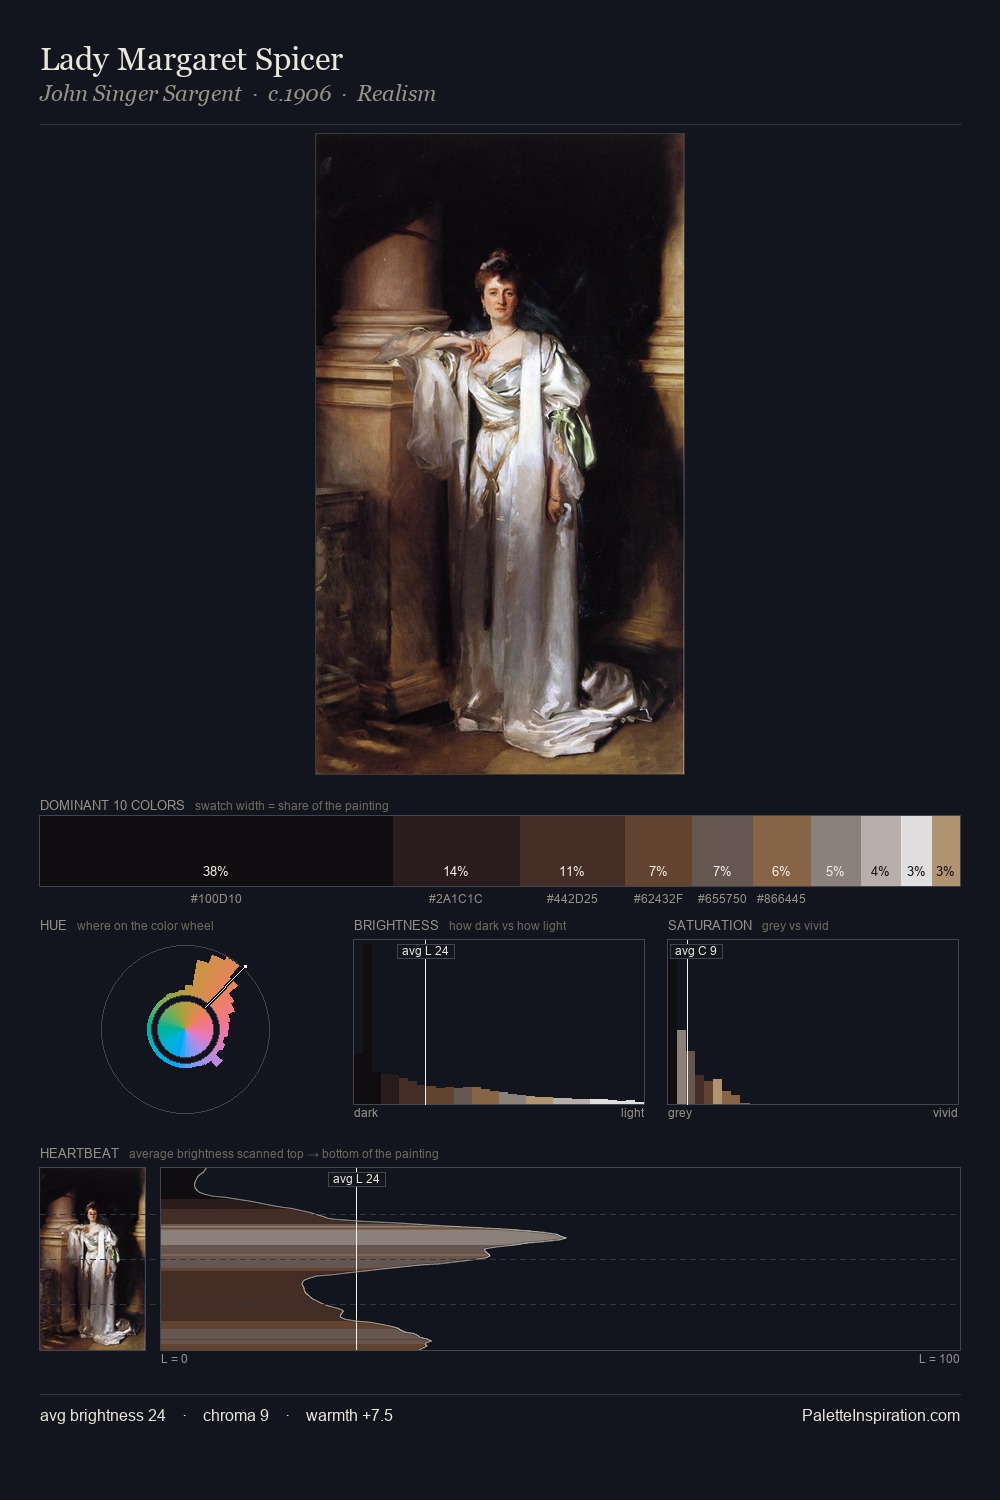1000x1500 pixels.
Task: Click the 'vivid' axis label under saturation
Action: (945, 1113)
